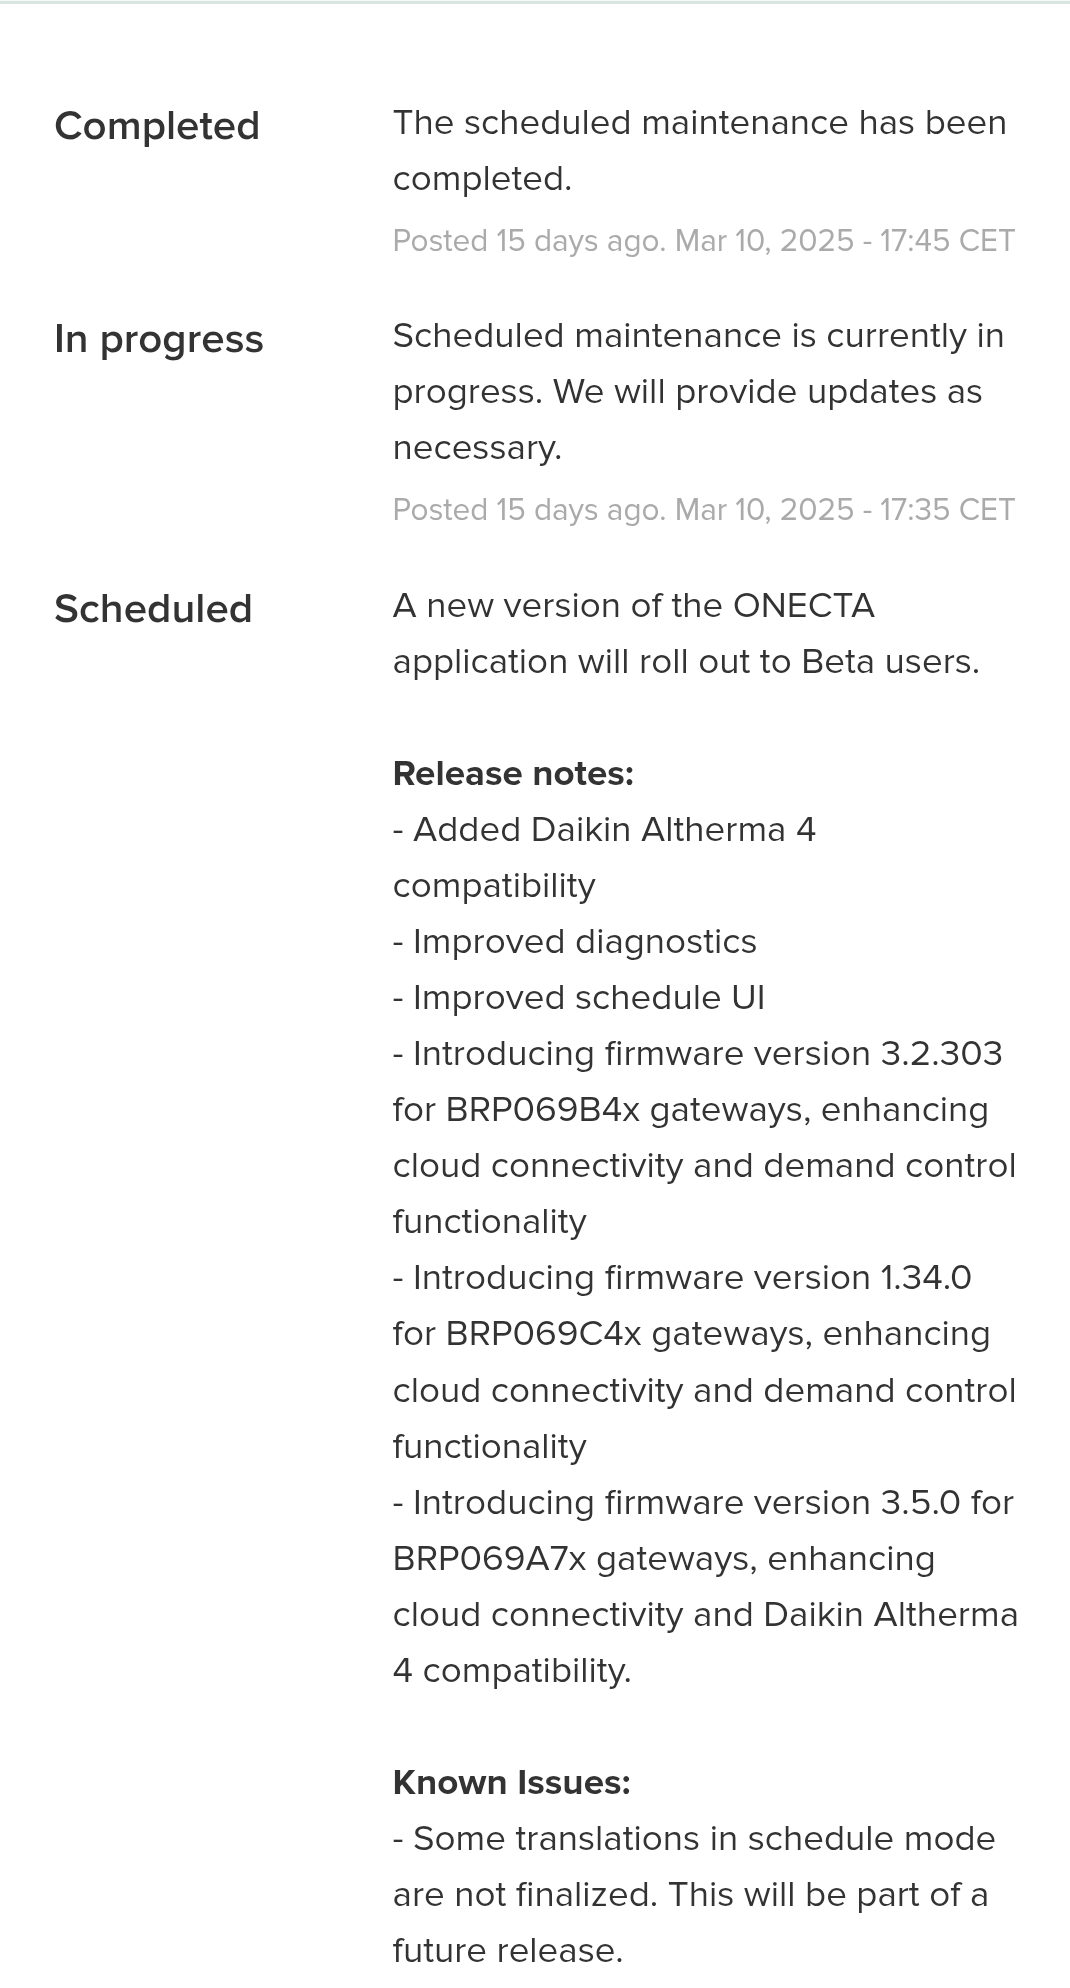This screenshot has height=1988, width=1070.
Task: Click the Scheduled status heading
Action: click(153, 609)
